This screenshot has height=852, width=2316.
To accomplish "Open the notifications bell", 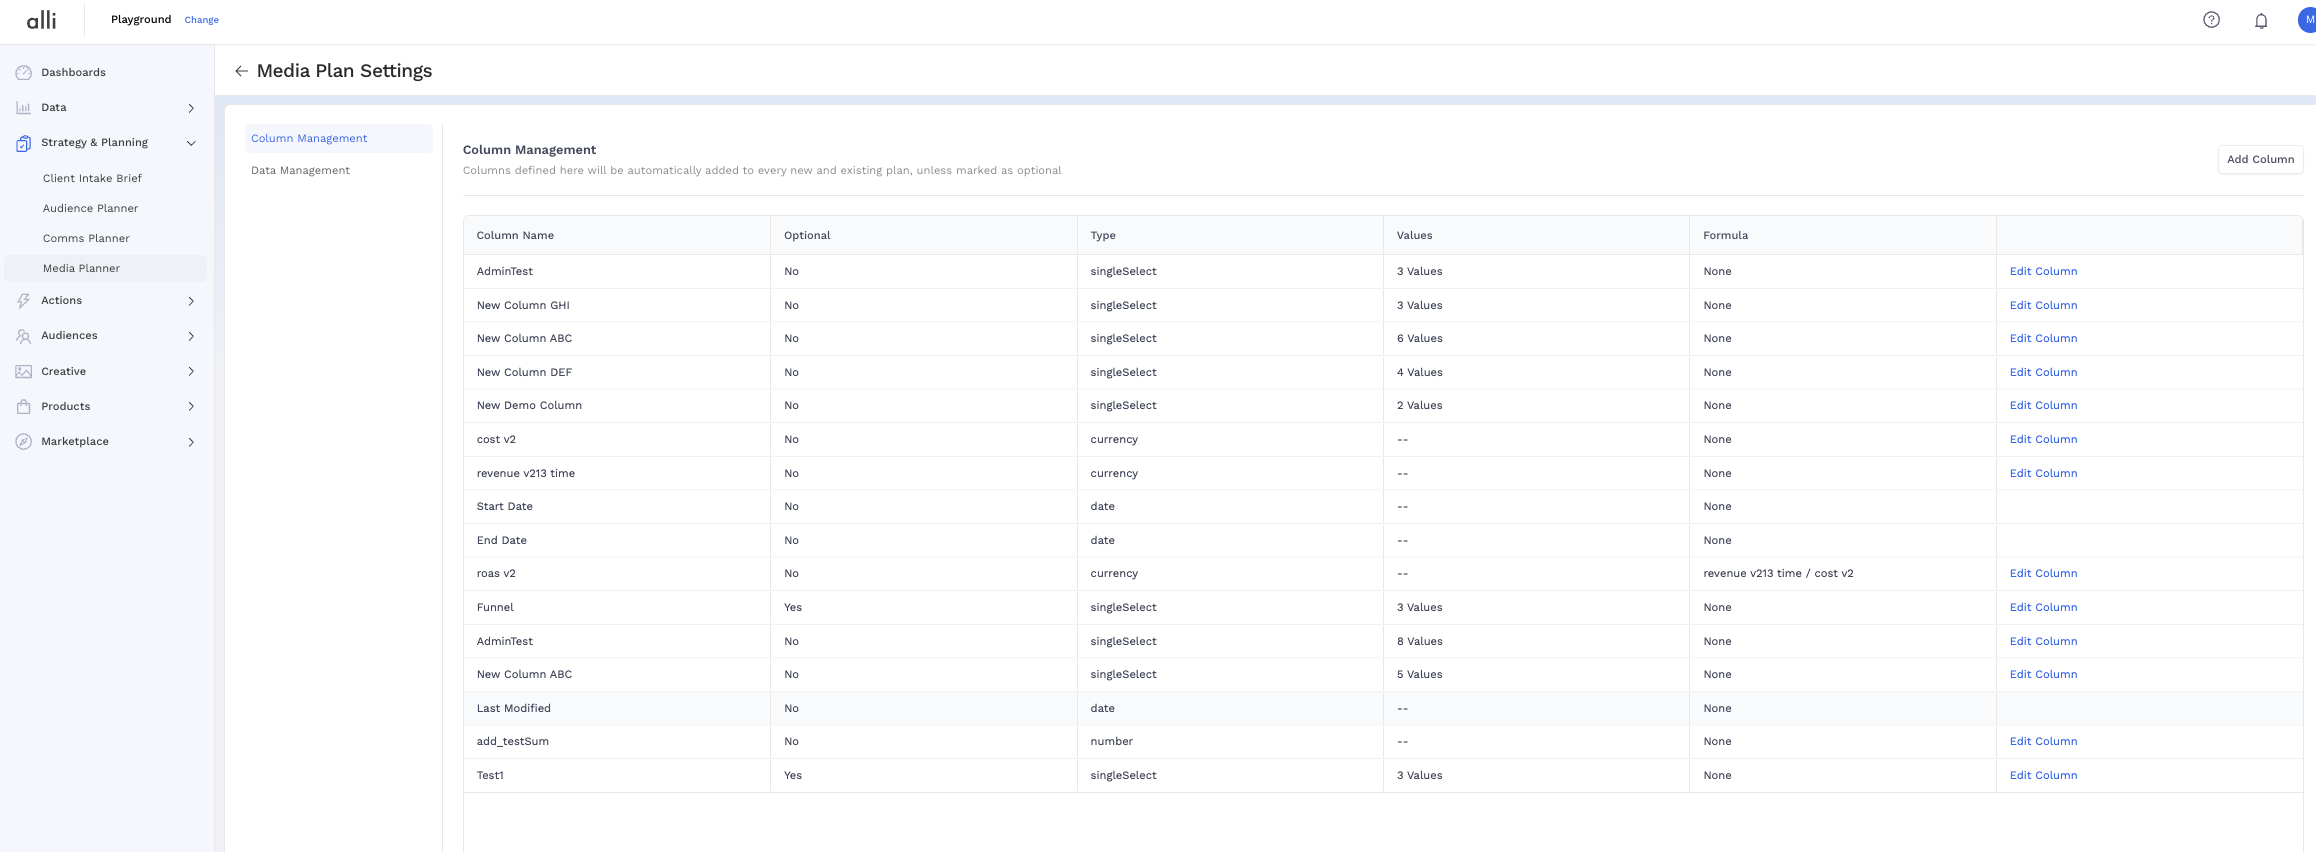I will (x=2260, y=21).
